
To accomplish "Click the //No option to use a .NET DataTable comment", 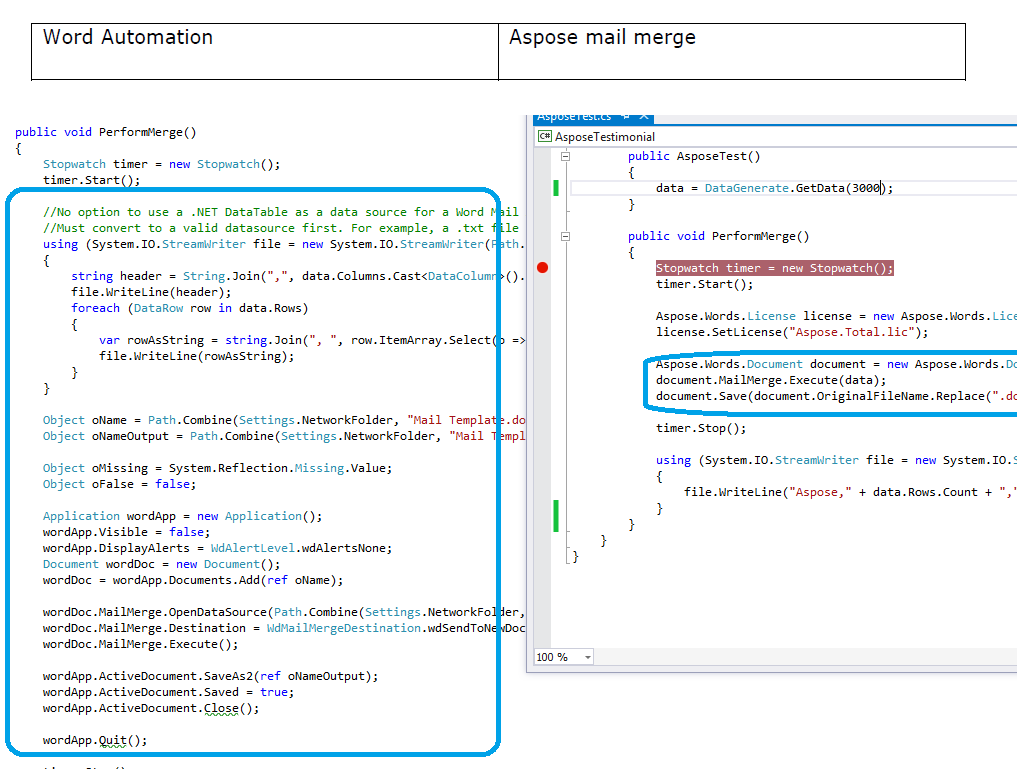I will [281, 212].
